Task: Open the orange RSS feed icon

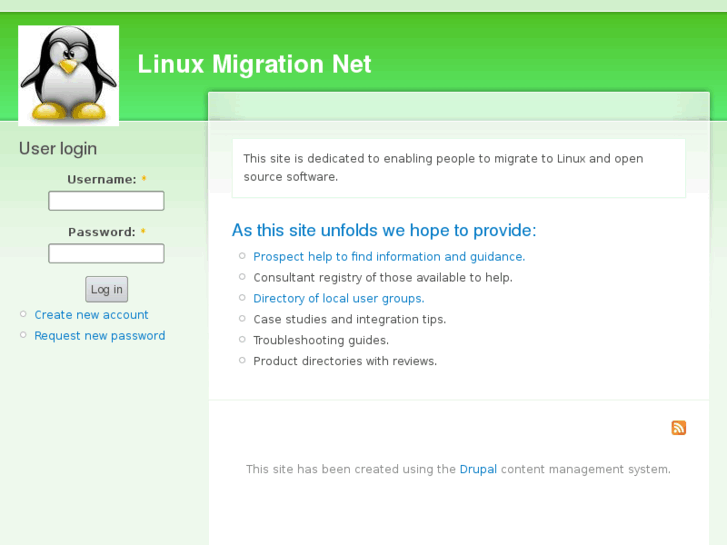Action: tap(679, 428)
